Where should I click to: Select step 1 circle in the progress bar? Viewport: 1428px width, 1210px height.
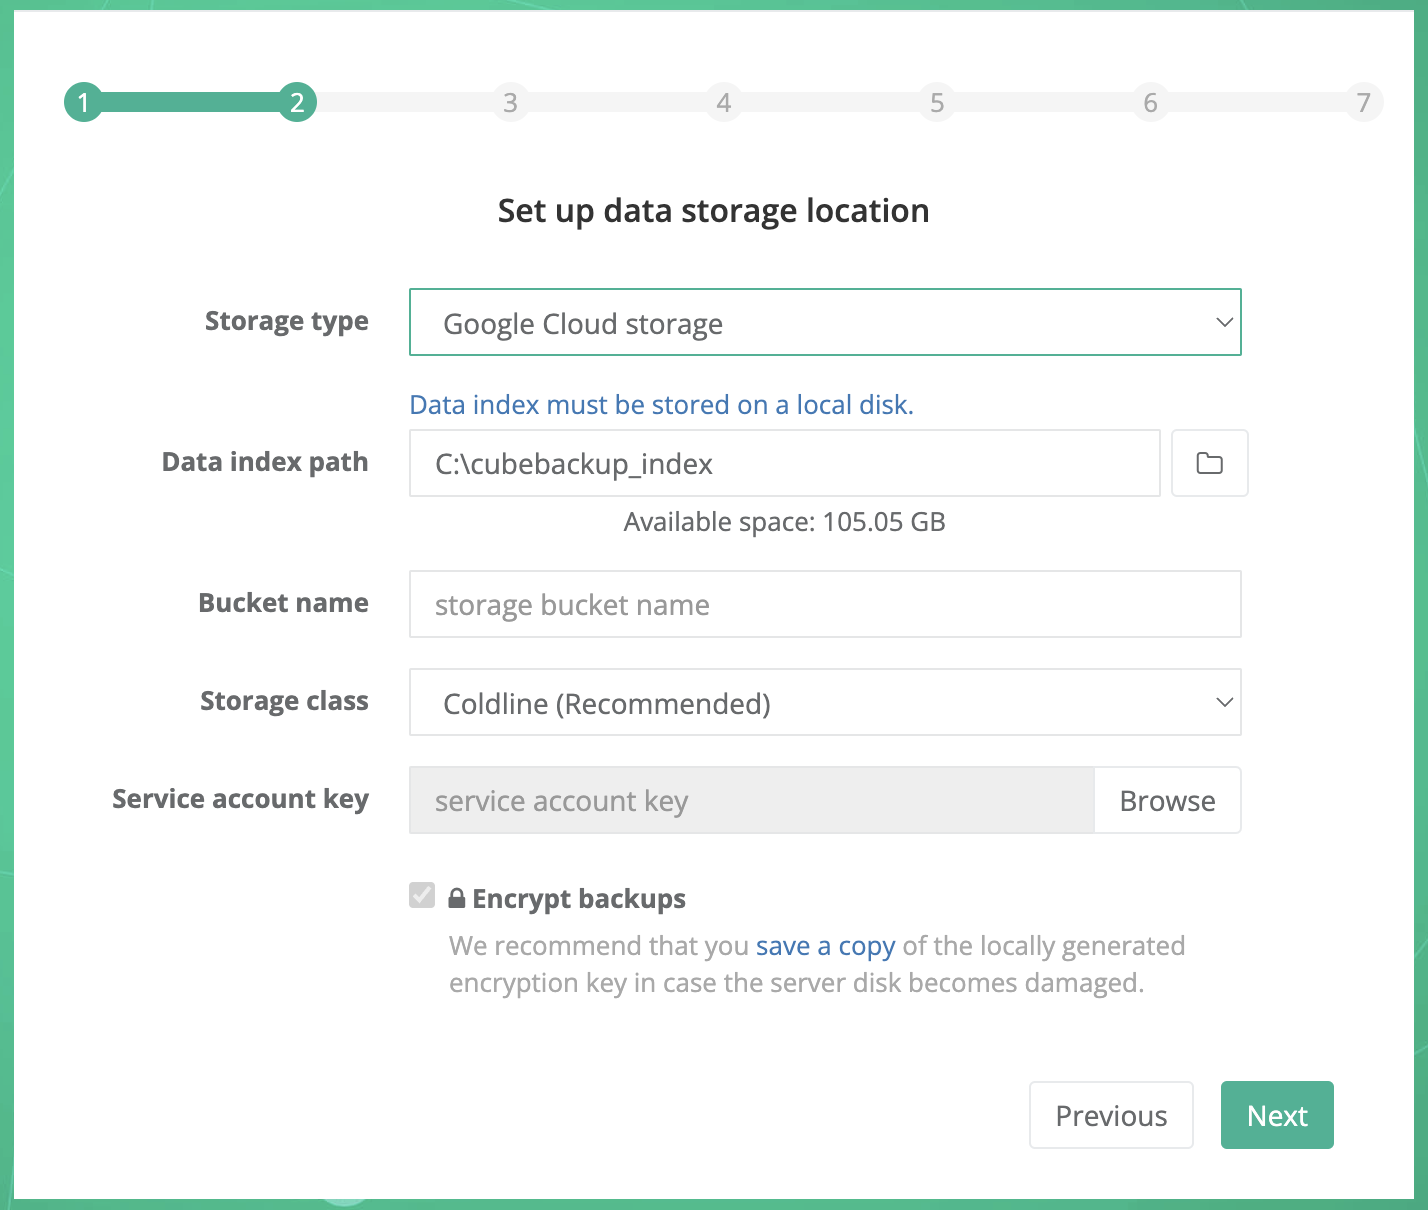click(83, 101)
